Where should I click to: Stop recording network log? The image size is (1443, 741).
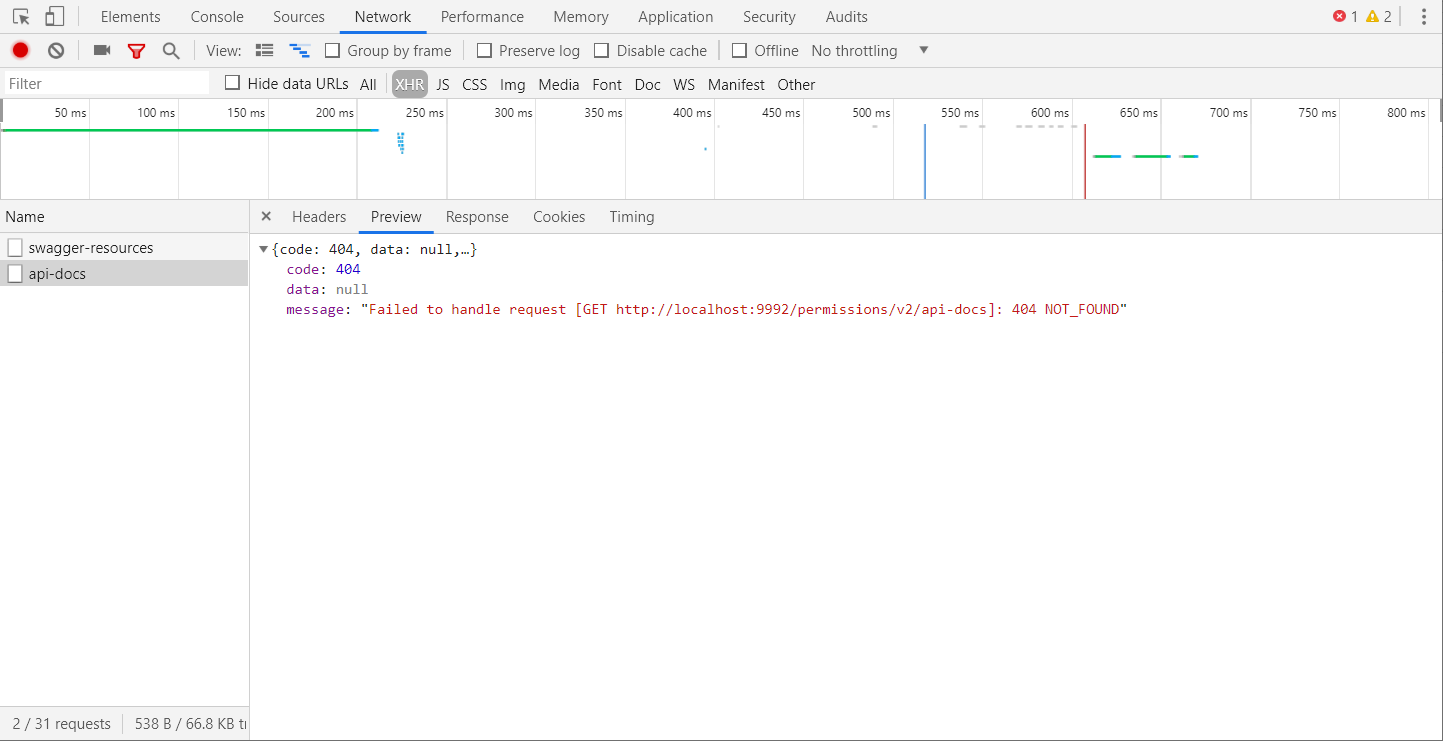coord(20,50)
